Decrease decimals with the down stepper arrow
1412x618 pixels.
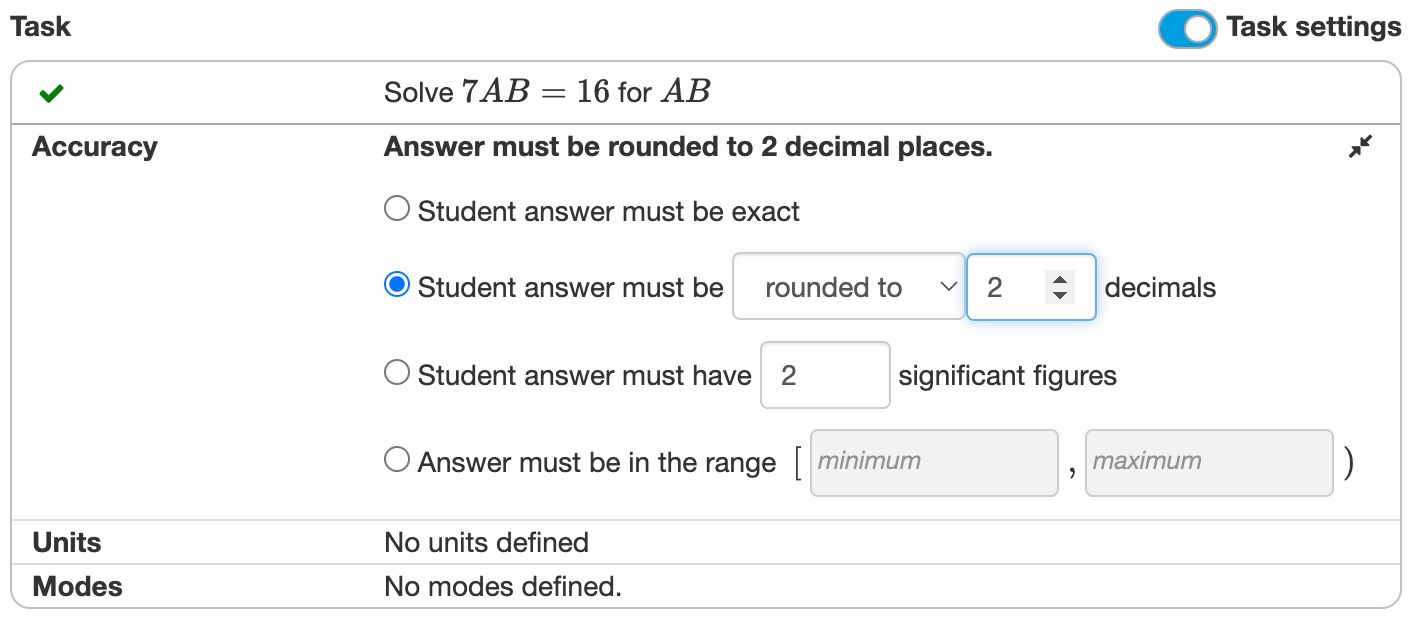pyautogui.click(x=1060, y=296)
